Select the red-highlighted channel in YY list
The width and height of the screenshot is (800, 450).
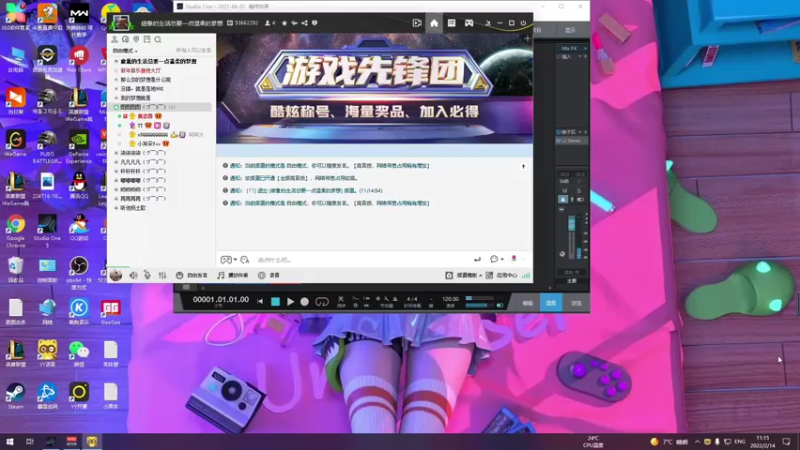[x=140, y=70]
